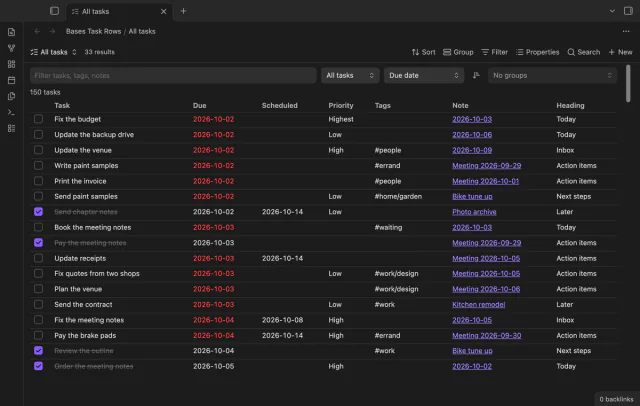Click the Send the contract task
This screenshot has height=406, width=640.
pos(83,304)
